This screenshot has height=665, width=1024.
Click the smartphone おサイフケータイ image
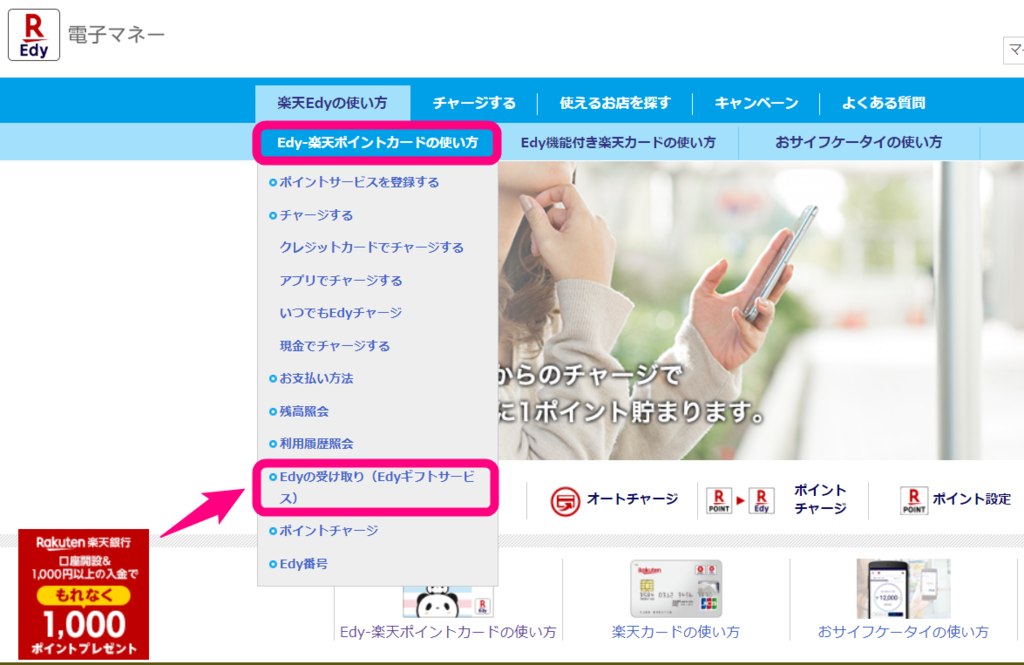click(904, 589)
